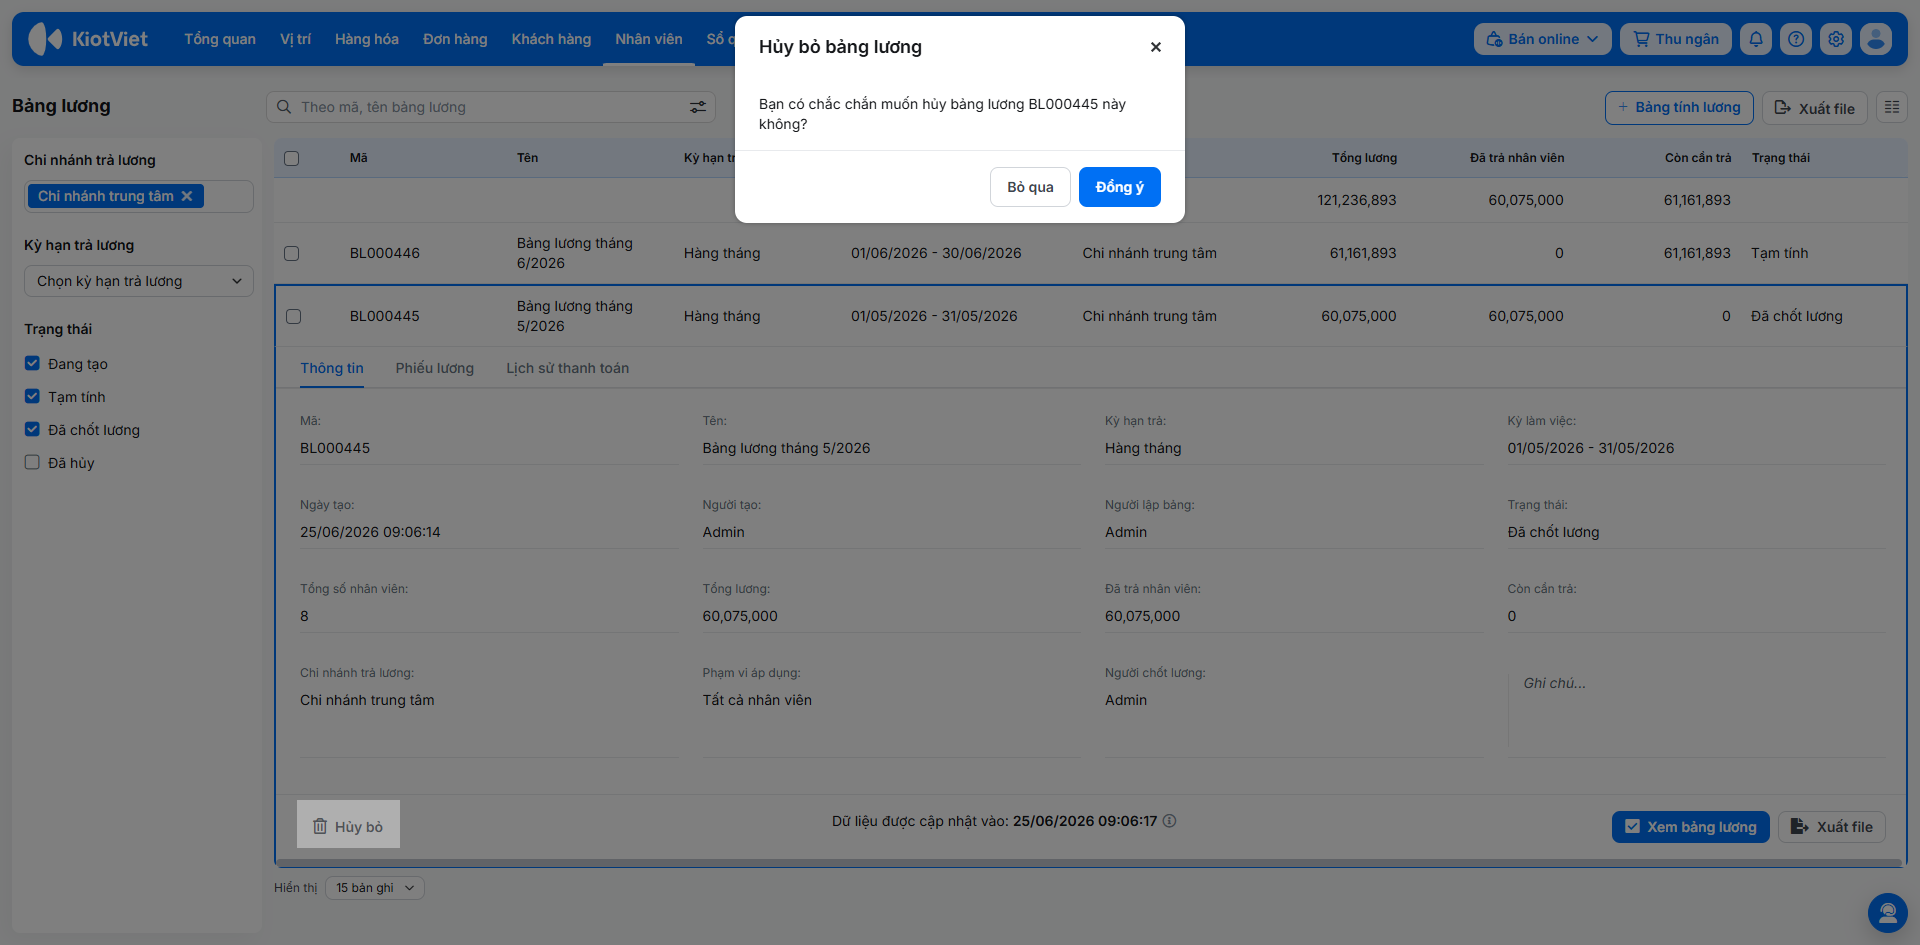
Task: Remove the Chi nhánh trung tâm chip
Action: point(187,196)
